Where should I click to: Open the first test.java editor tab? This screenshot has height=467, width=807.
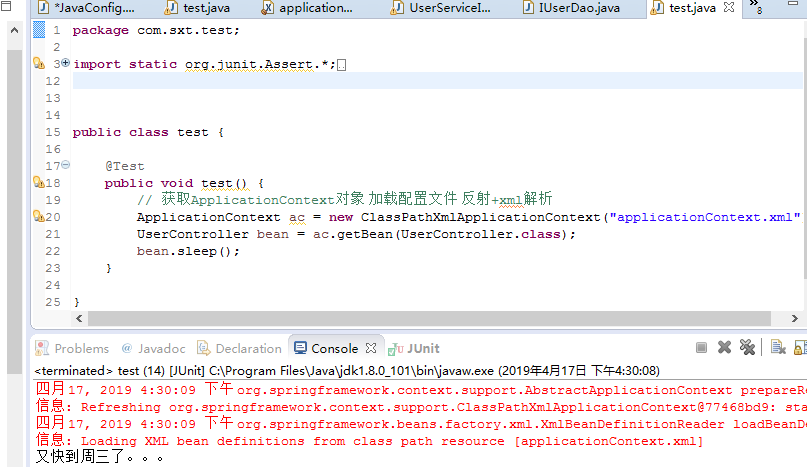[x=198, y=8]
